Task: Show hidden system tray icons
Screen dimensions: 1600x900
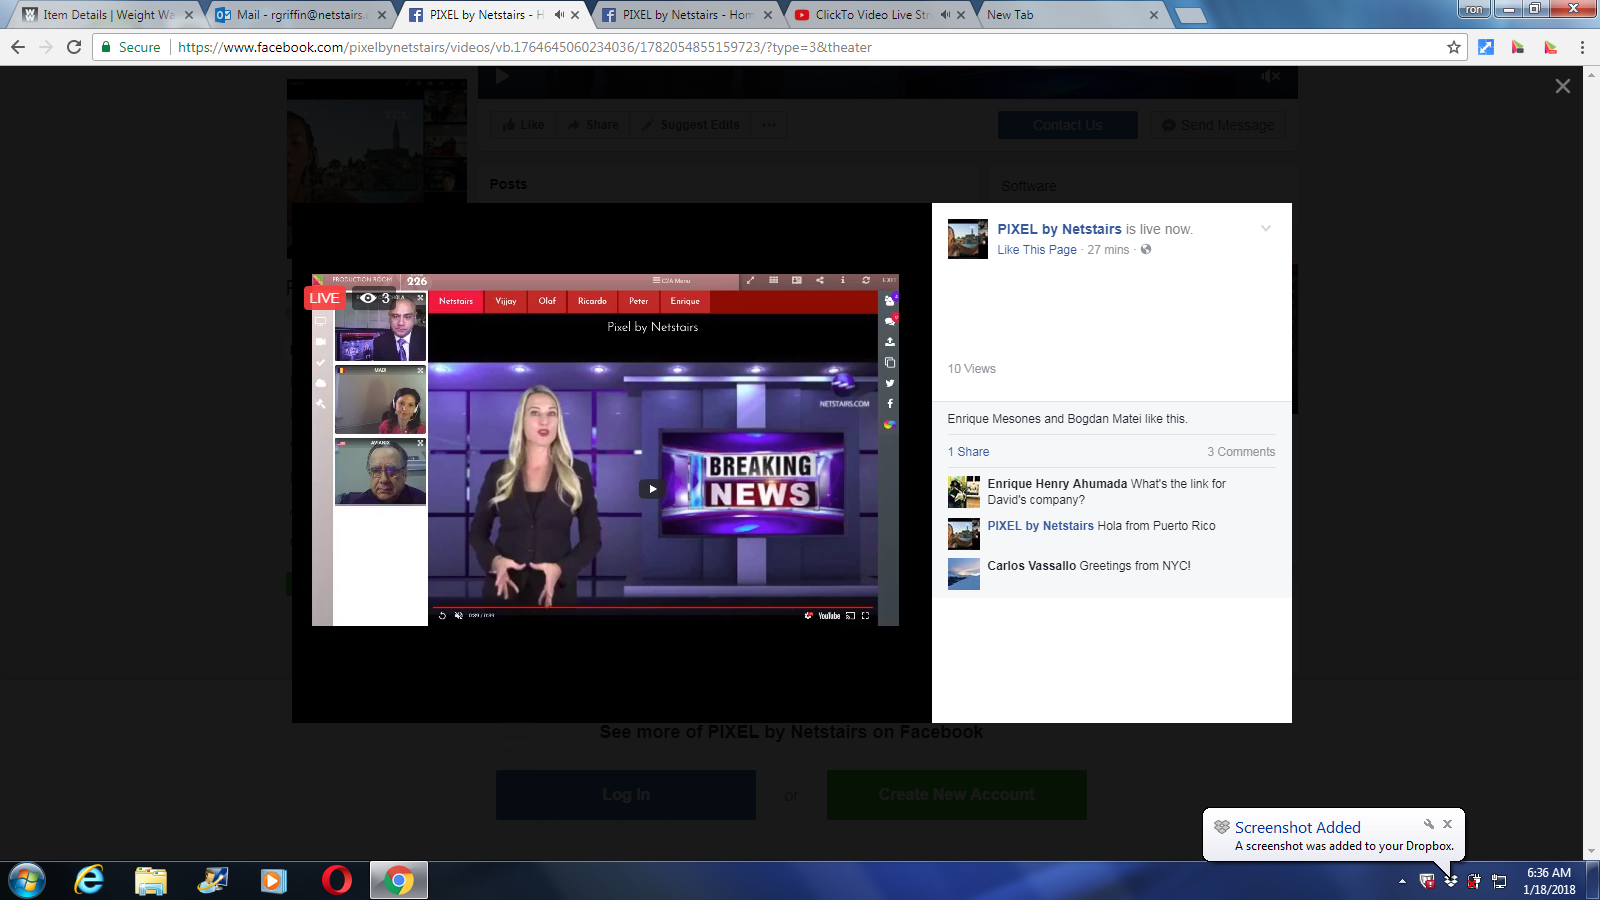Action: (1402, 881)
